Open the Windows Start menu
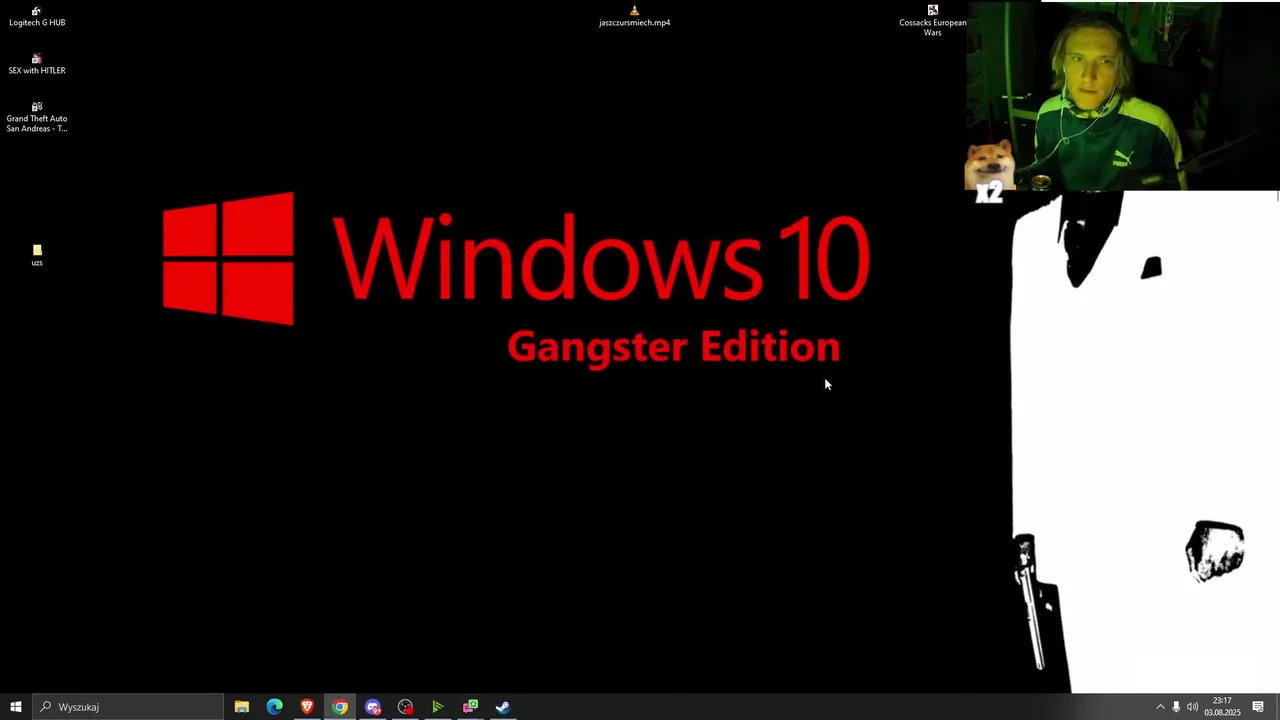Viewport: 1280px width, 720px height. pyautogui.click(x=16, y=707)
